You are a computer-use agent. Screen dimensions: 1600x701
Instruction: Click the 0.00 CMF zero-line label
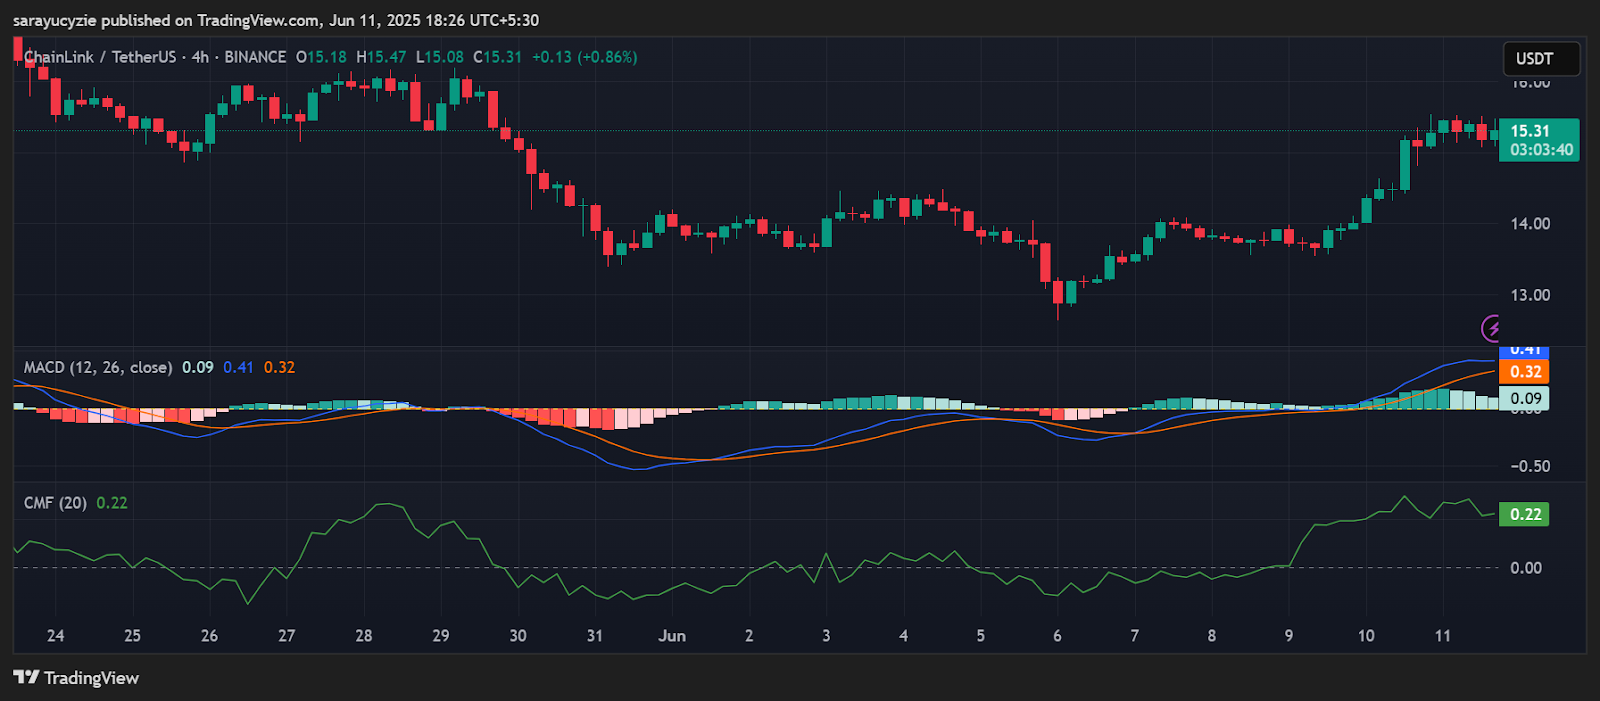[1526, 568]
